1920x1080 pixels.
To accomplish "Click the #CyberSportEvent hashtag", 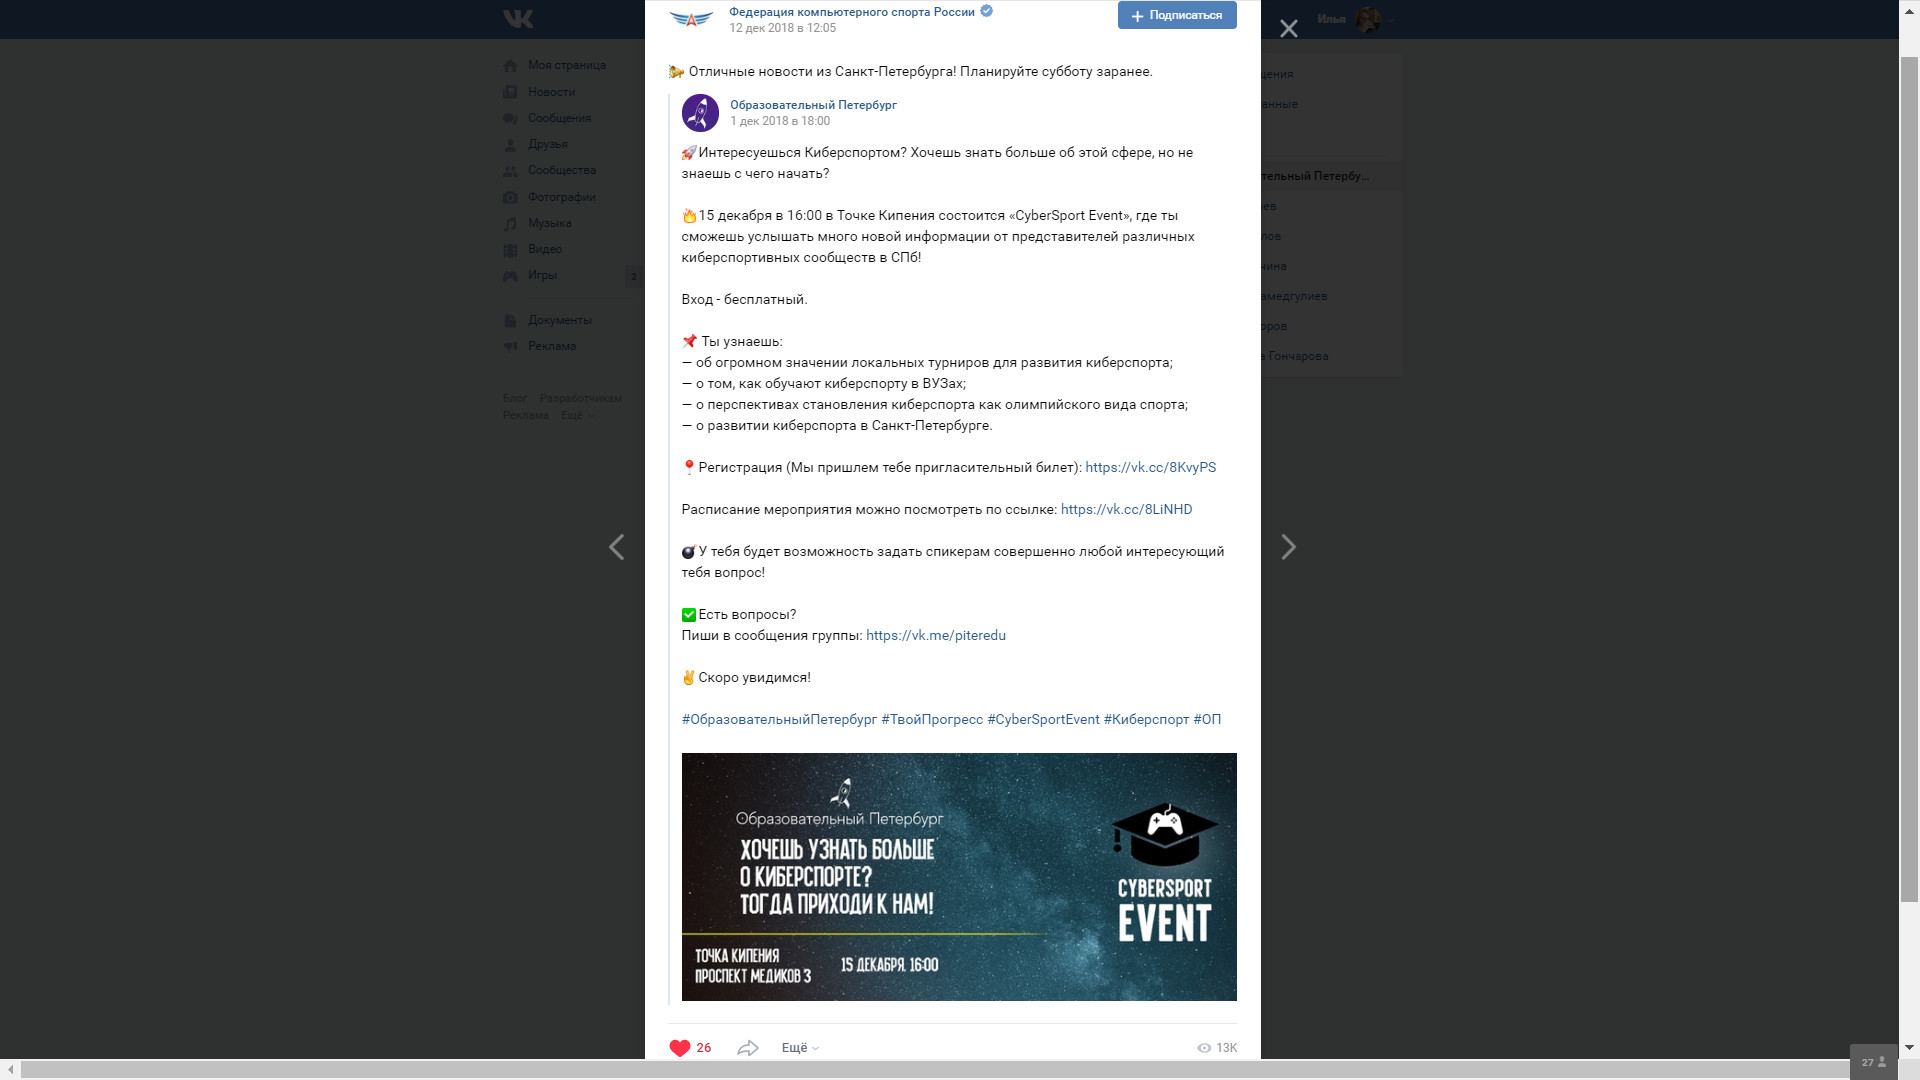I will (1043, 719).
